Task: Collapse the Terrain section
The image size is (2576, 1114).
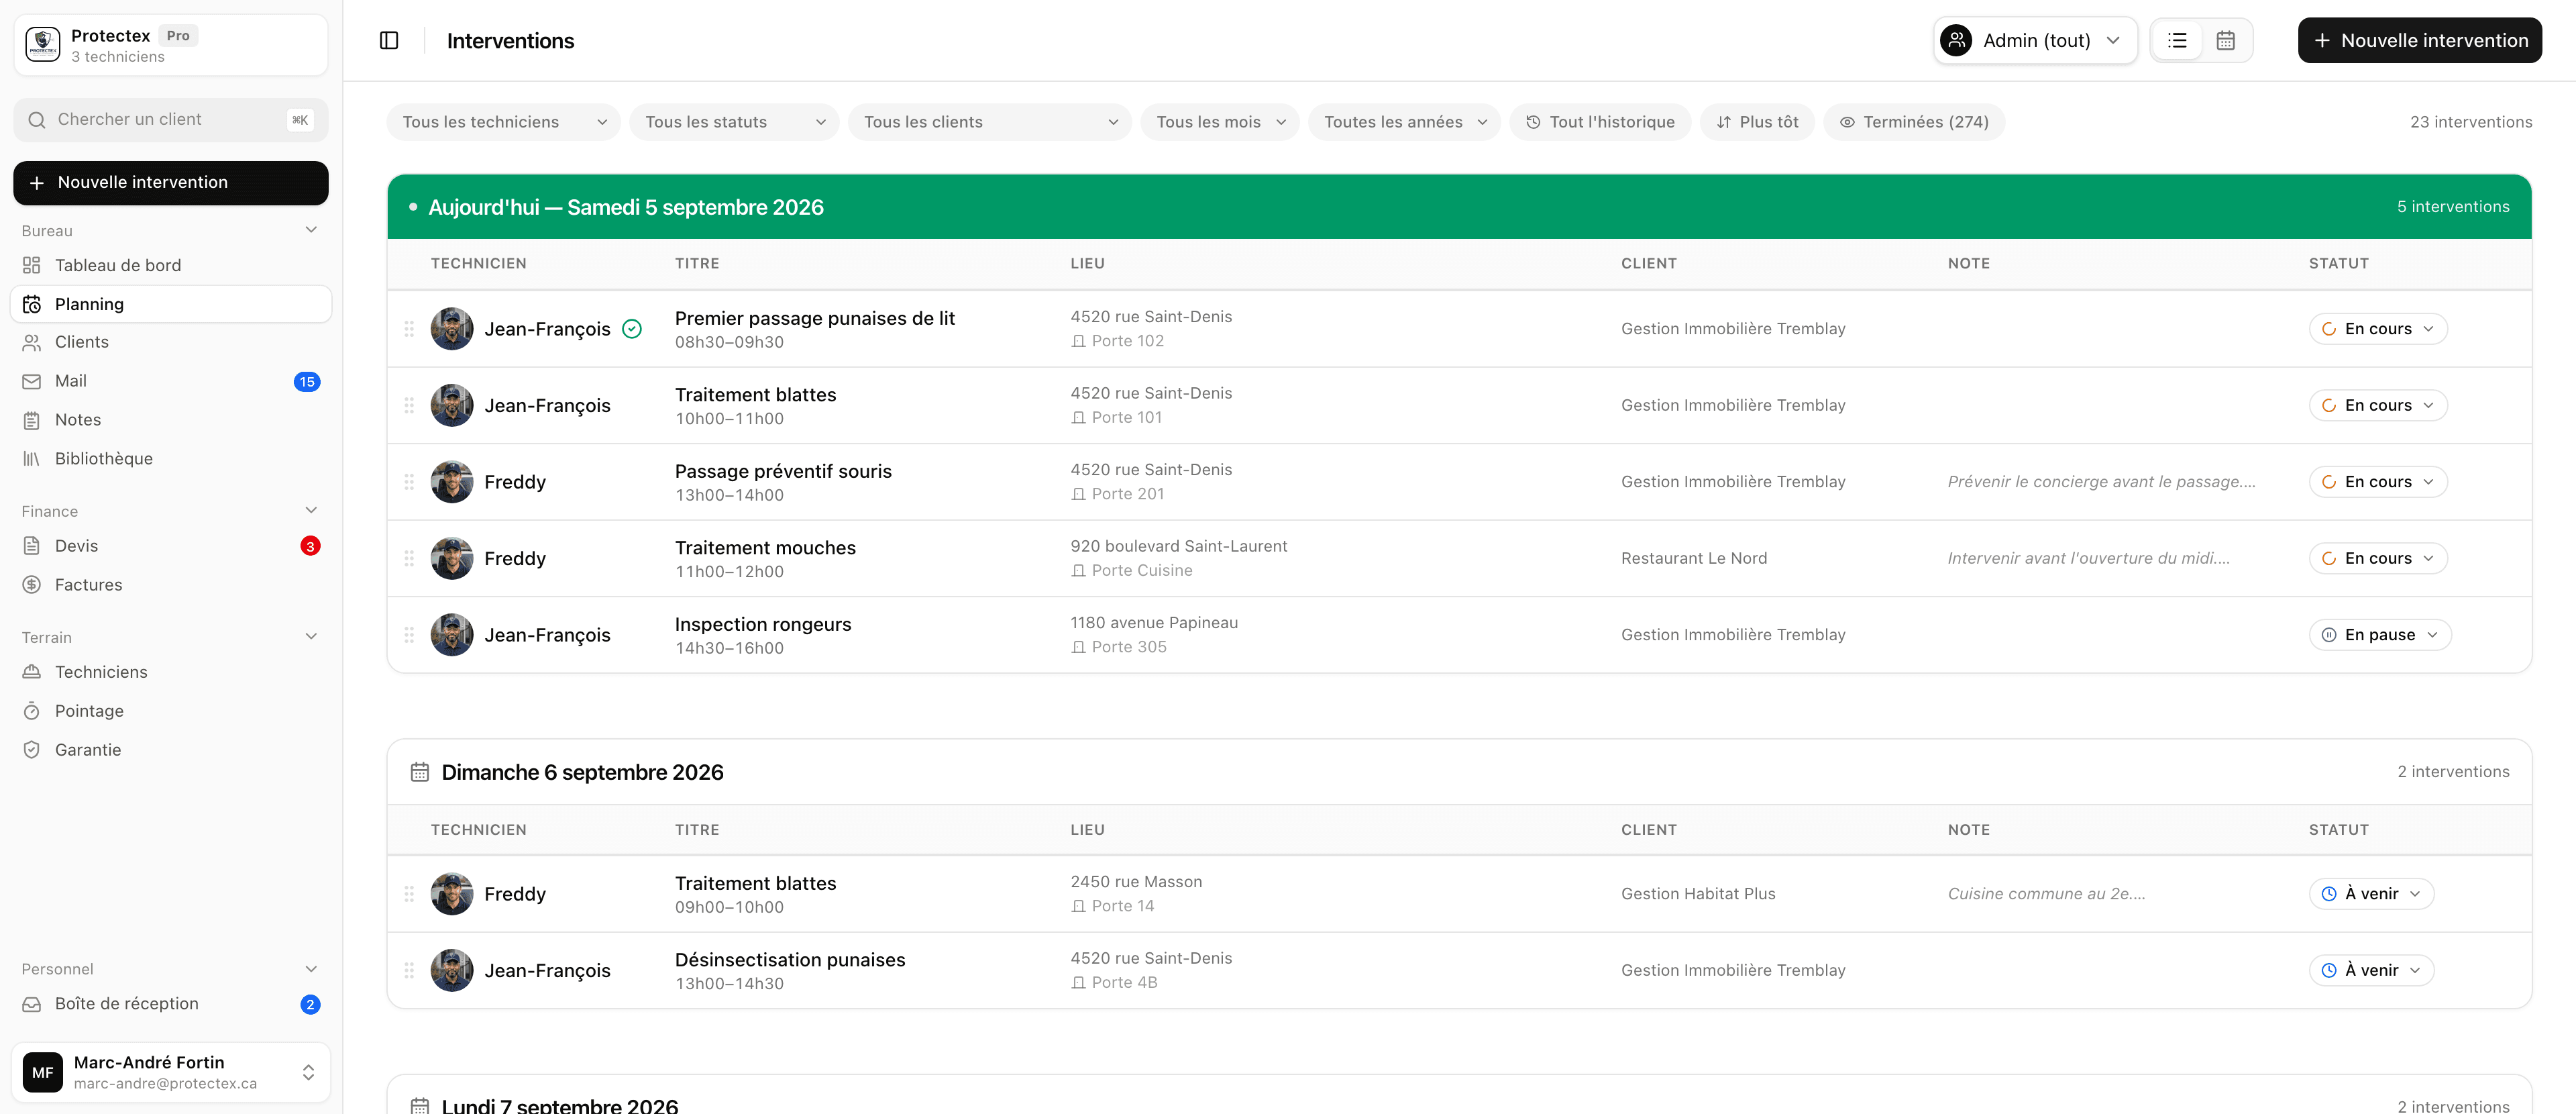Action: pyautogui.click(x=311, y=636)
